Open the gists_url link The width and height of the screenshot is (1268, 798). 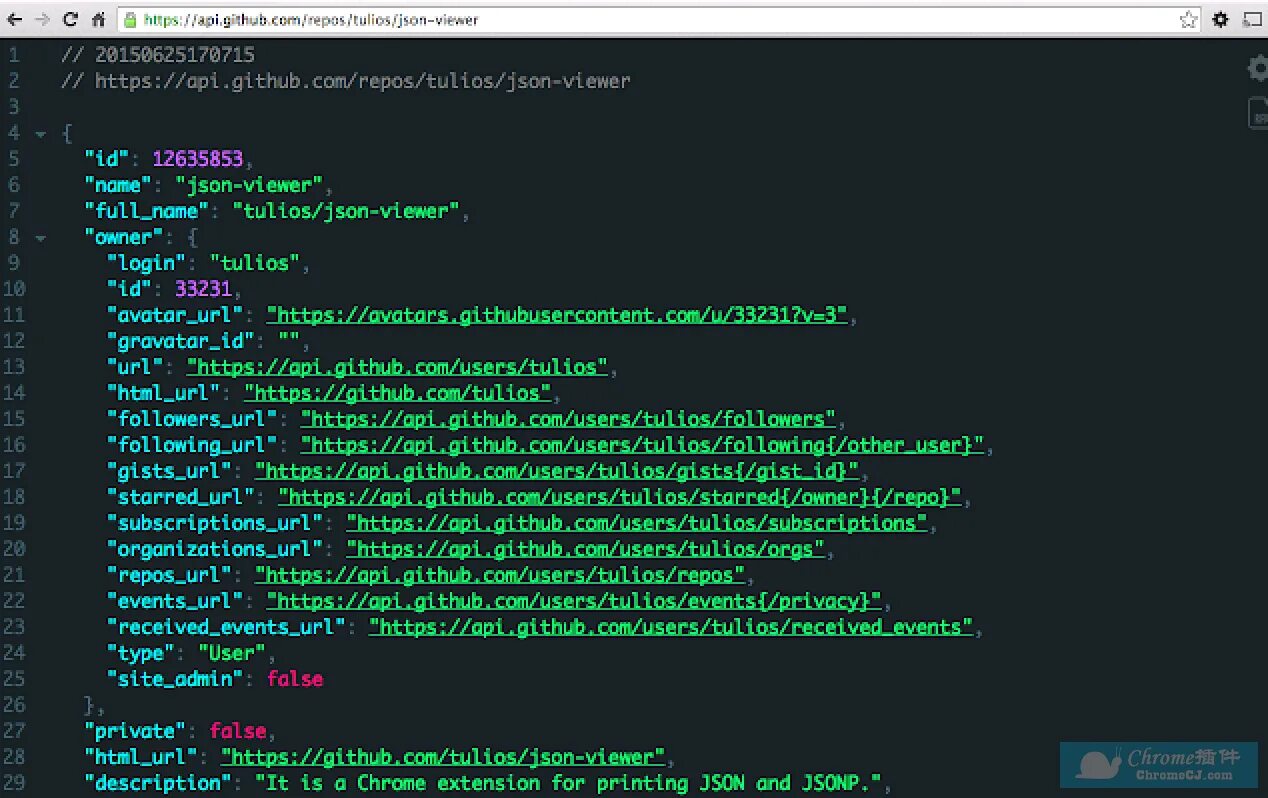(x=557, y=471)
